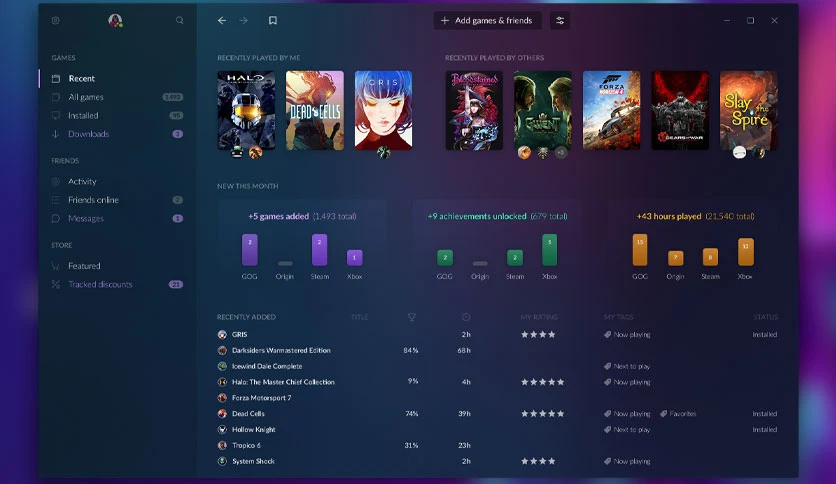Click the +3 friends badge under Gwent

coord(560,152)
